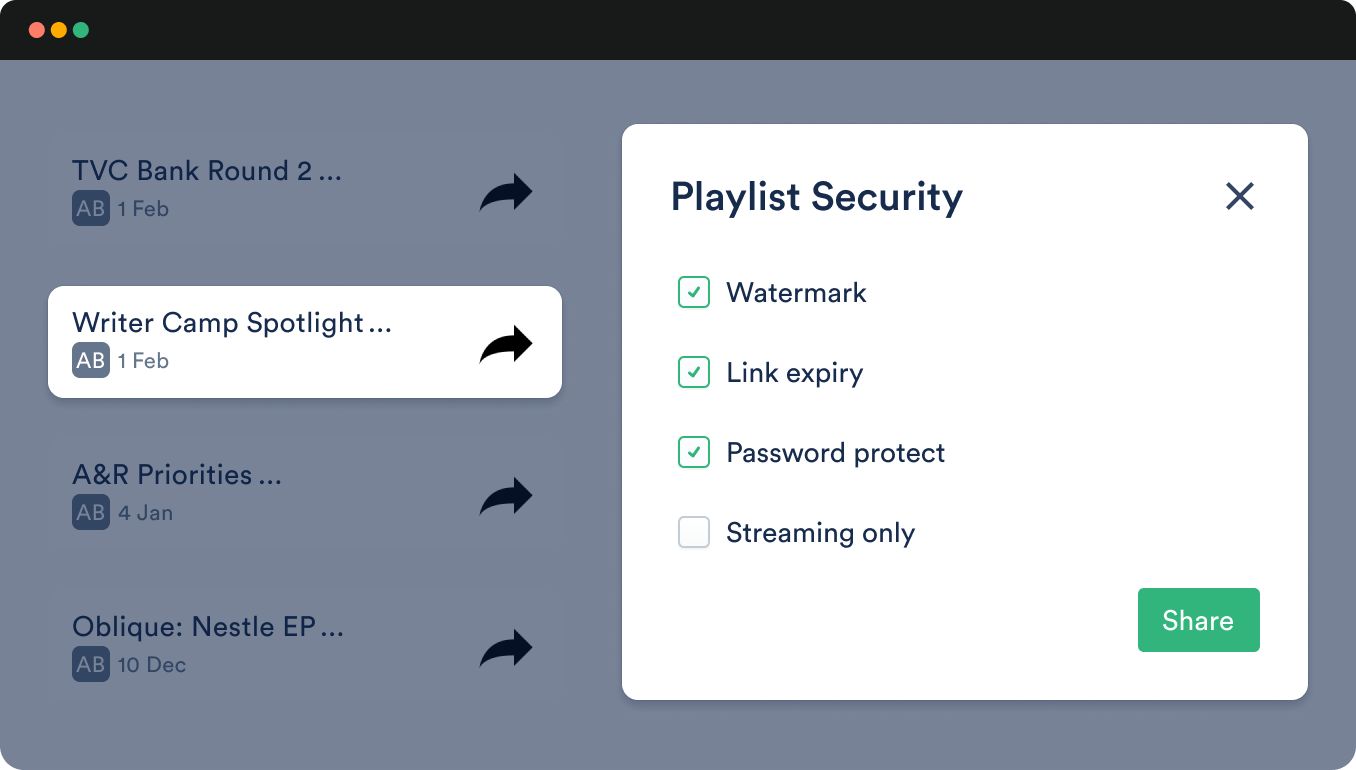This screenshot has height=770, width=1356.
Task: Uncheck the Watermark checkbox
Action: coord(694,292)
